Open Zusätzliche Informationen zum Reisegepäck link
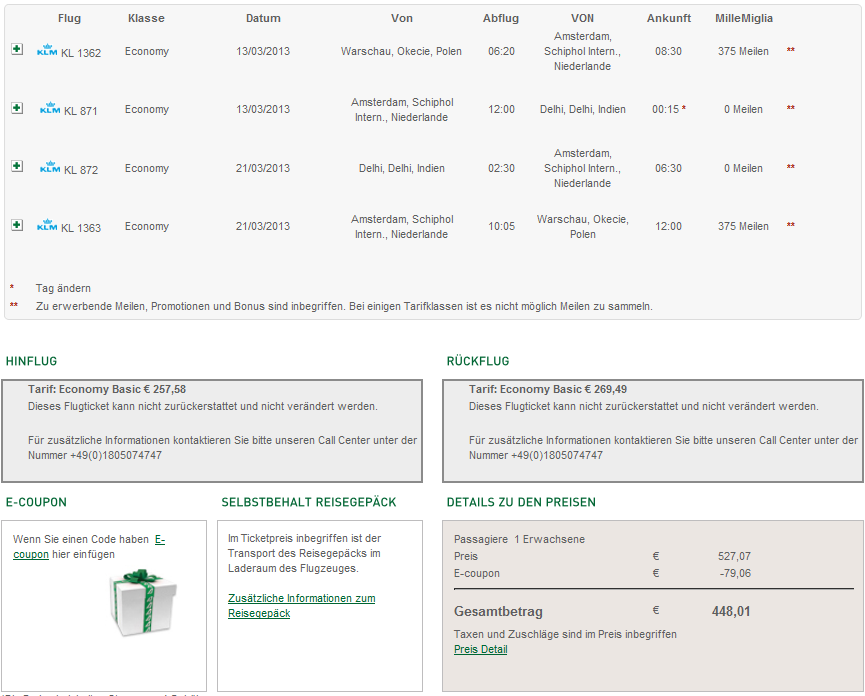865x696 pixels. pyautogui.click(x=301, y=605)
